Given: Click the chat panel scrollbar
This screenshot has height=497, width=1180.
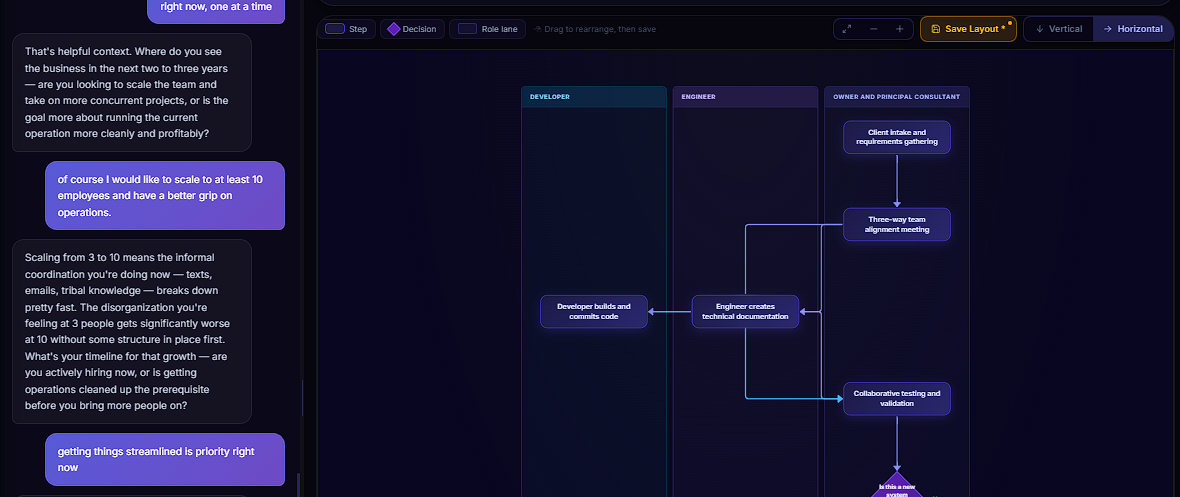Looking at the screenshot, I should click(x=301, y=483).
